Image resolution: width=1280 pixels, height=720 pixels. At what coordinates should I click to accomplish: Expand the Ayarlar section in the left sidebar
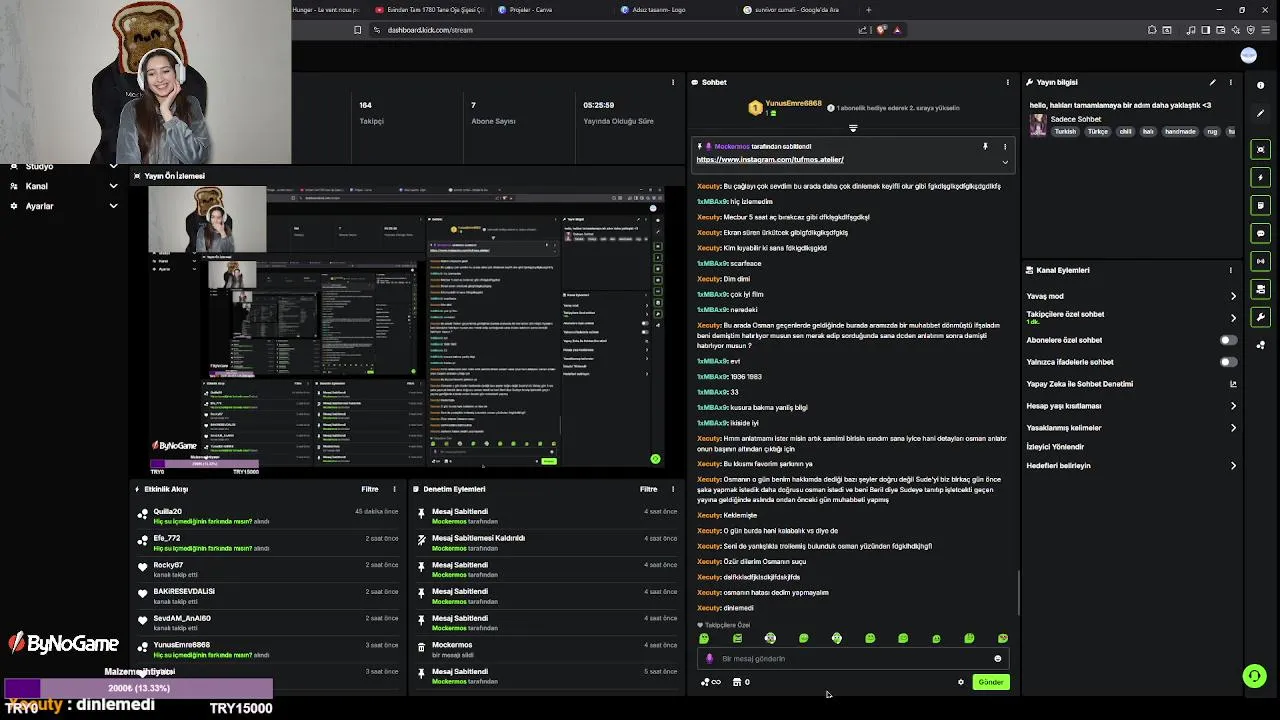point(113,206)
